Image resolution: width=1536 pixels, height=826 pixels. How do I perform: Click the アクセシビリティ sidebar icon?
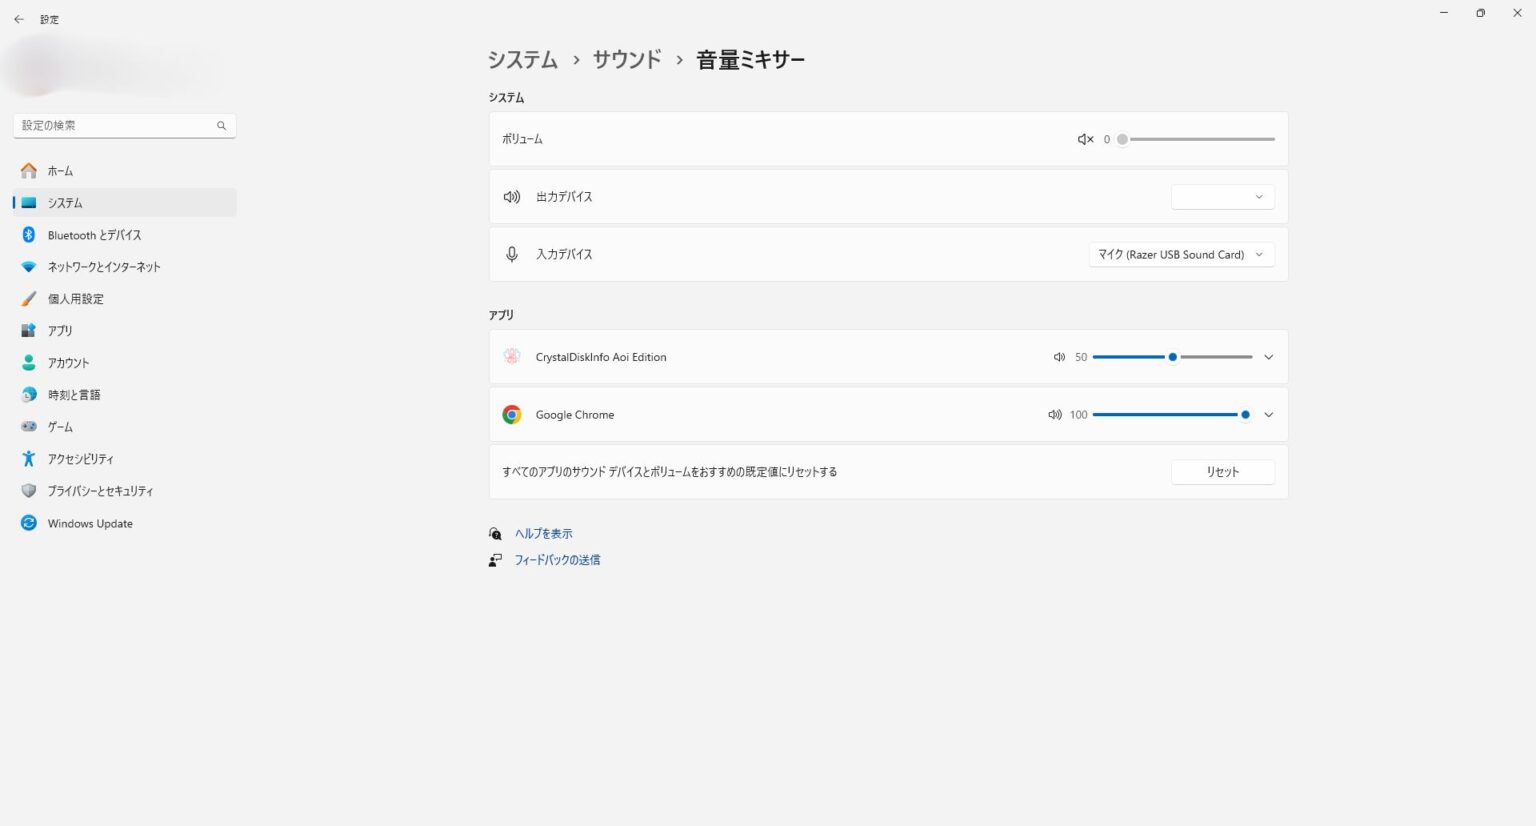point(29,459)
